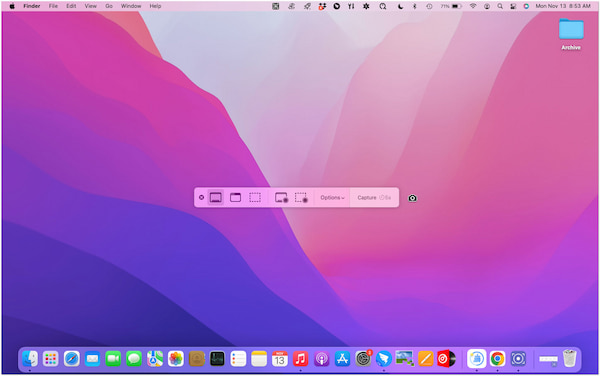Open Control Center in menu bar

click(513, 6)
